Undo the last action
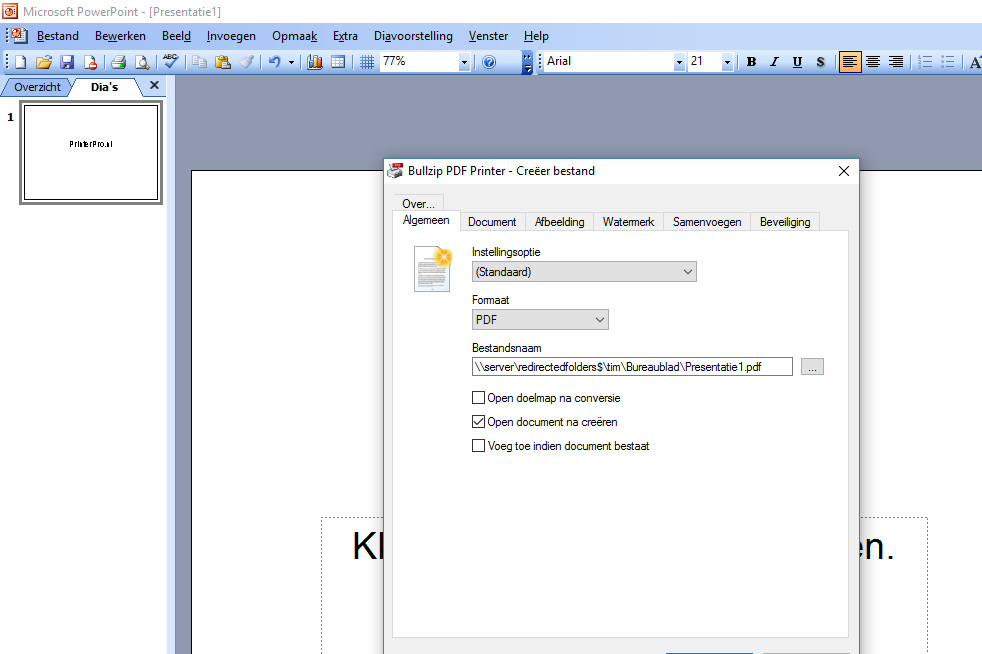 pyautogui.click(x=274, y=61)
